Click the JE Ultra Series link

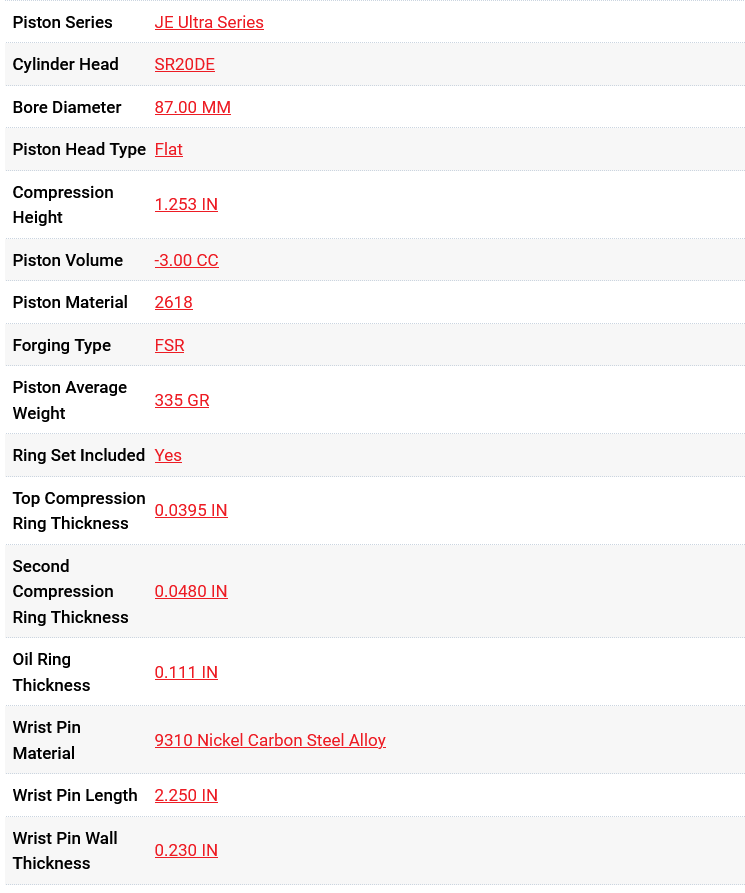(209, 22)
